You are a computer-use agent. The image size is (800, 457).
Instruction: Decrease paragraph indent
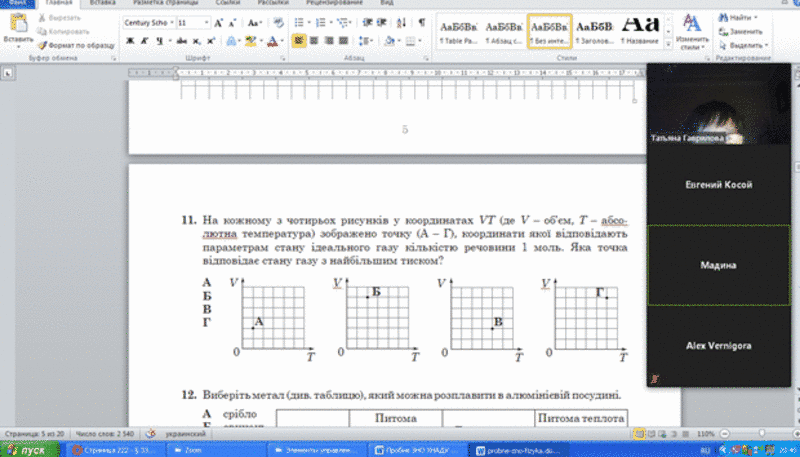point(367,23)
